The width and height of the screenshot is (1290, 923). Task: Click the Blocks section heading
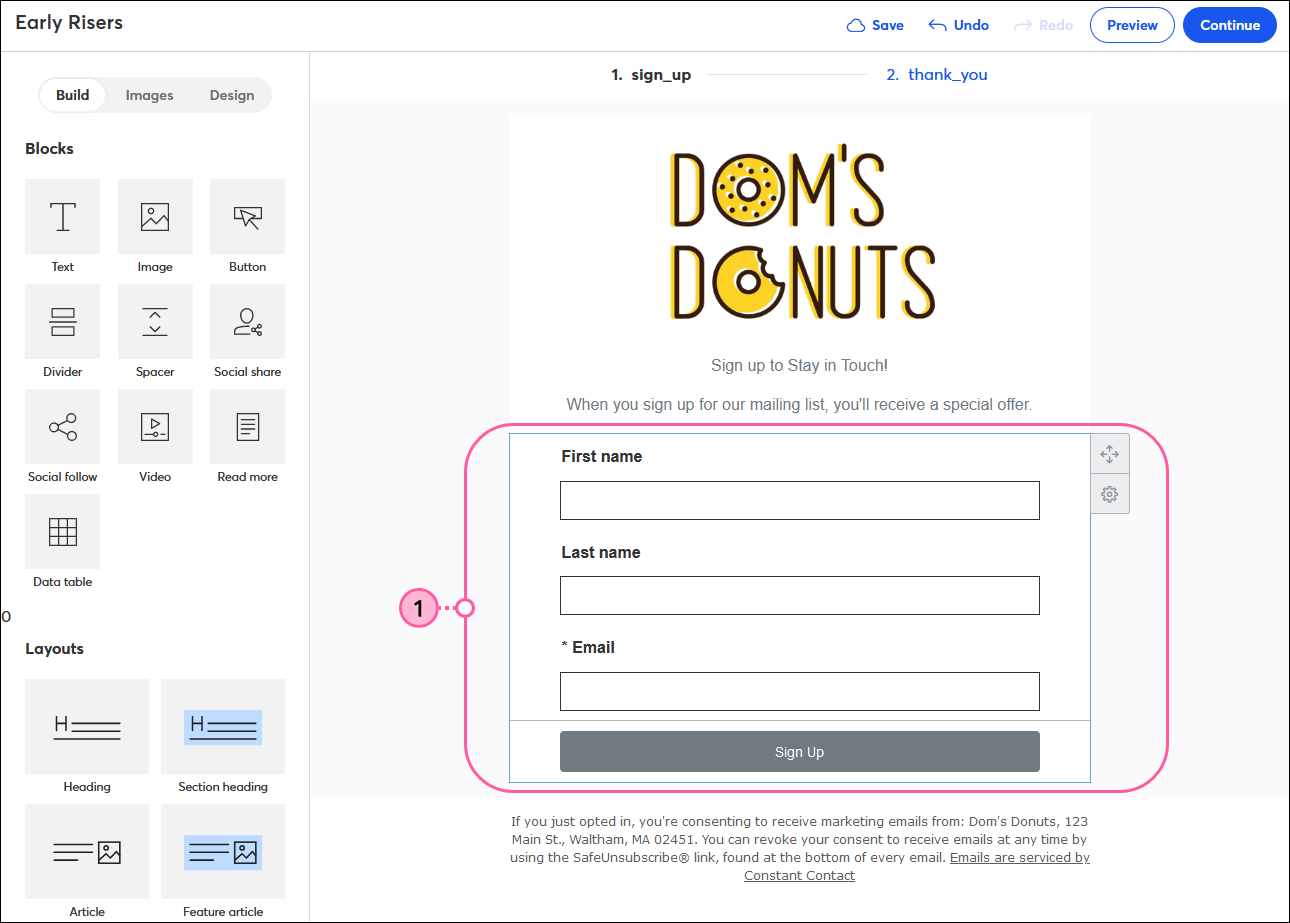click(x=49, y=149)
